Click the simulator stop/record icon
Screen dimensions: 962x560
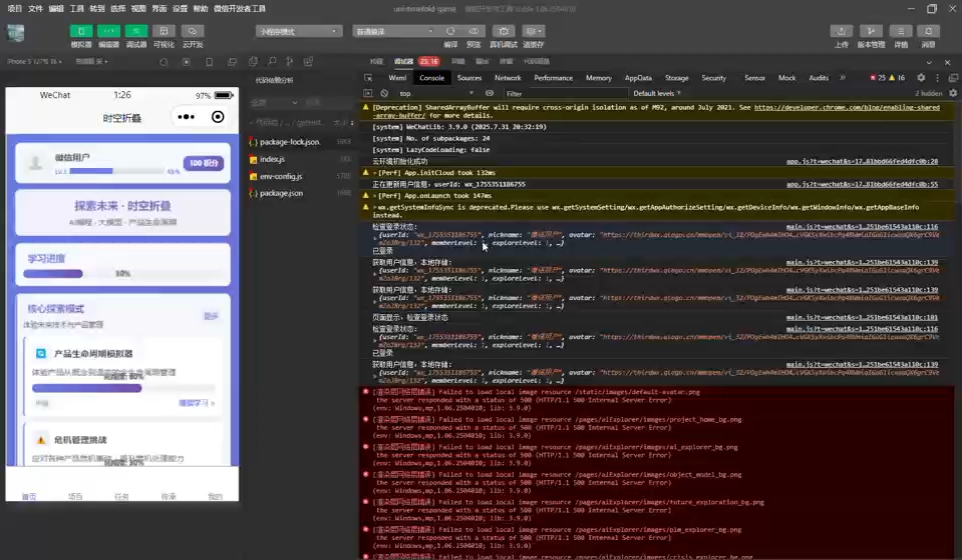tap(187, 62)
